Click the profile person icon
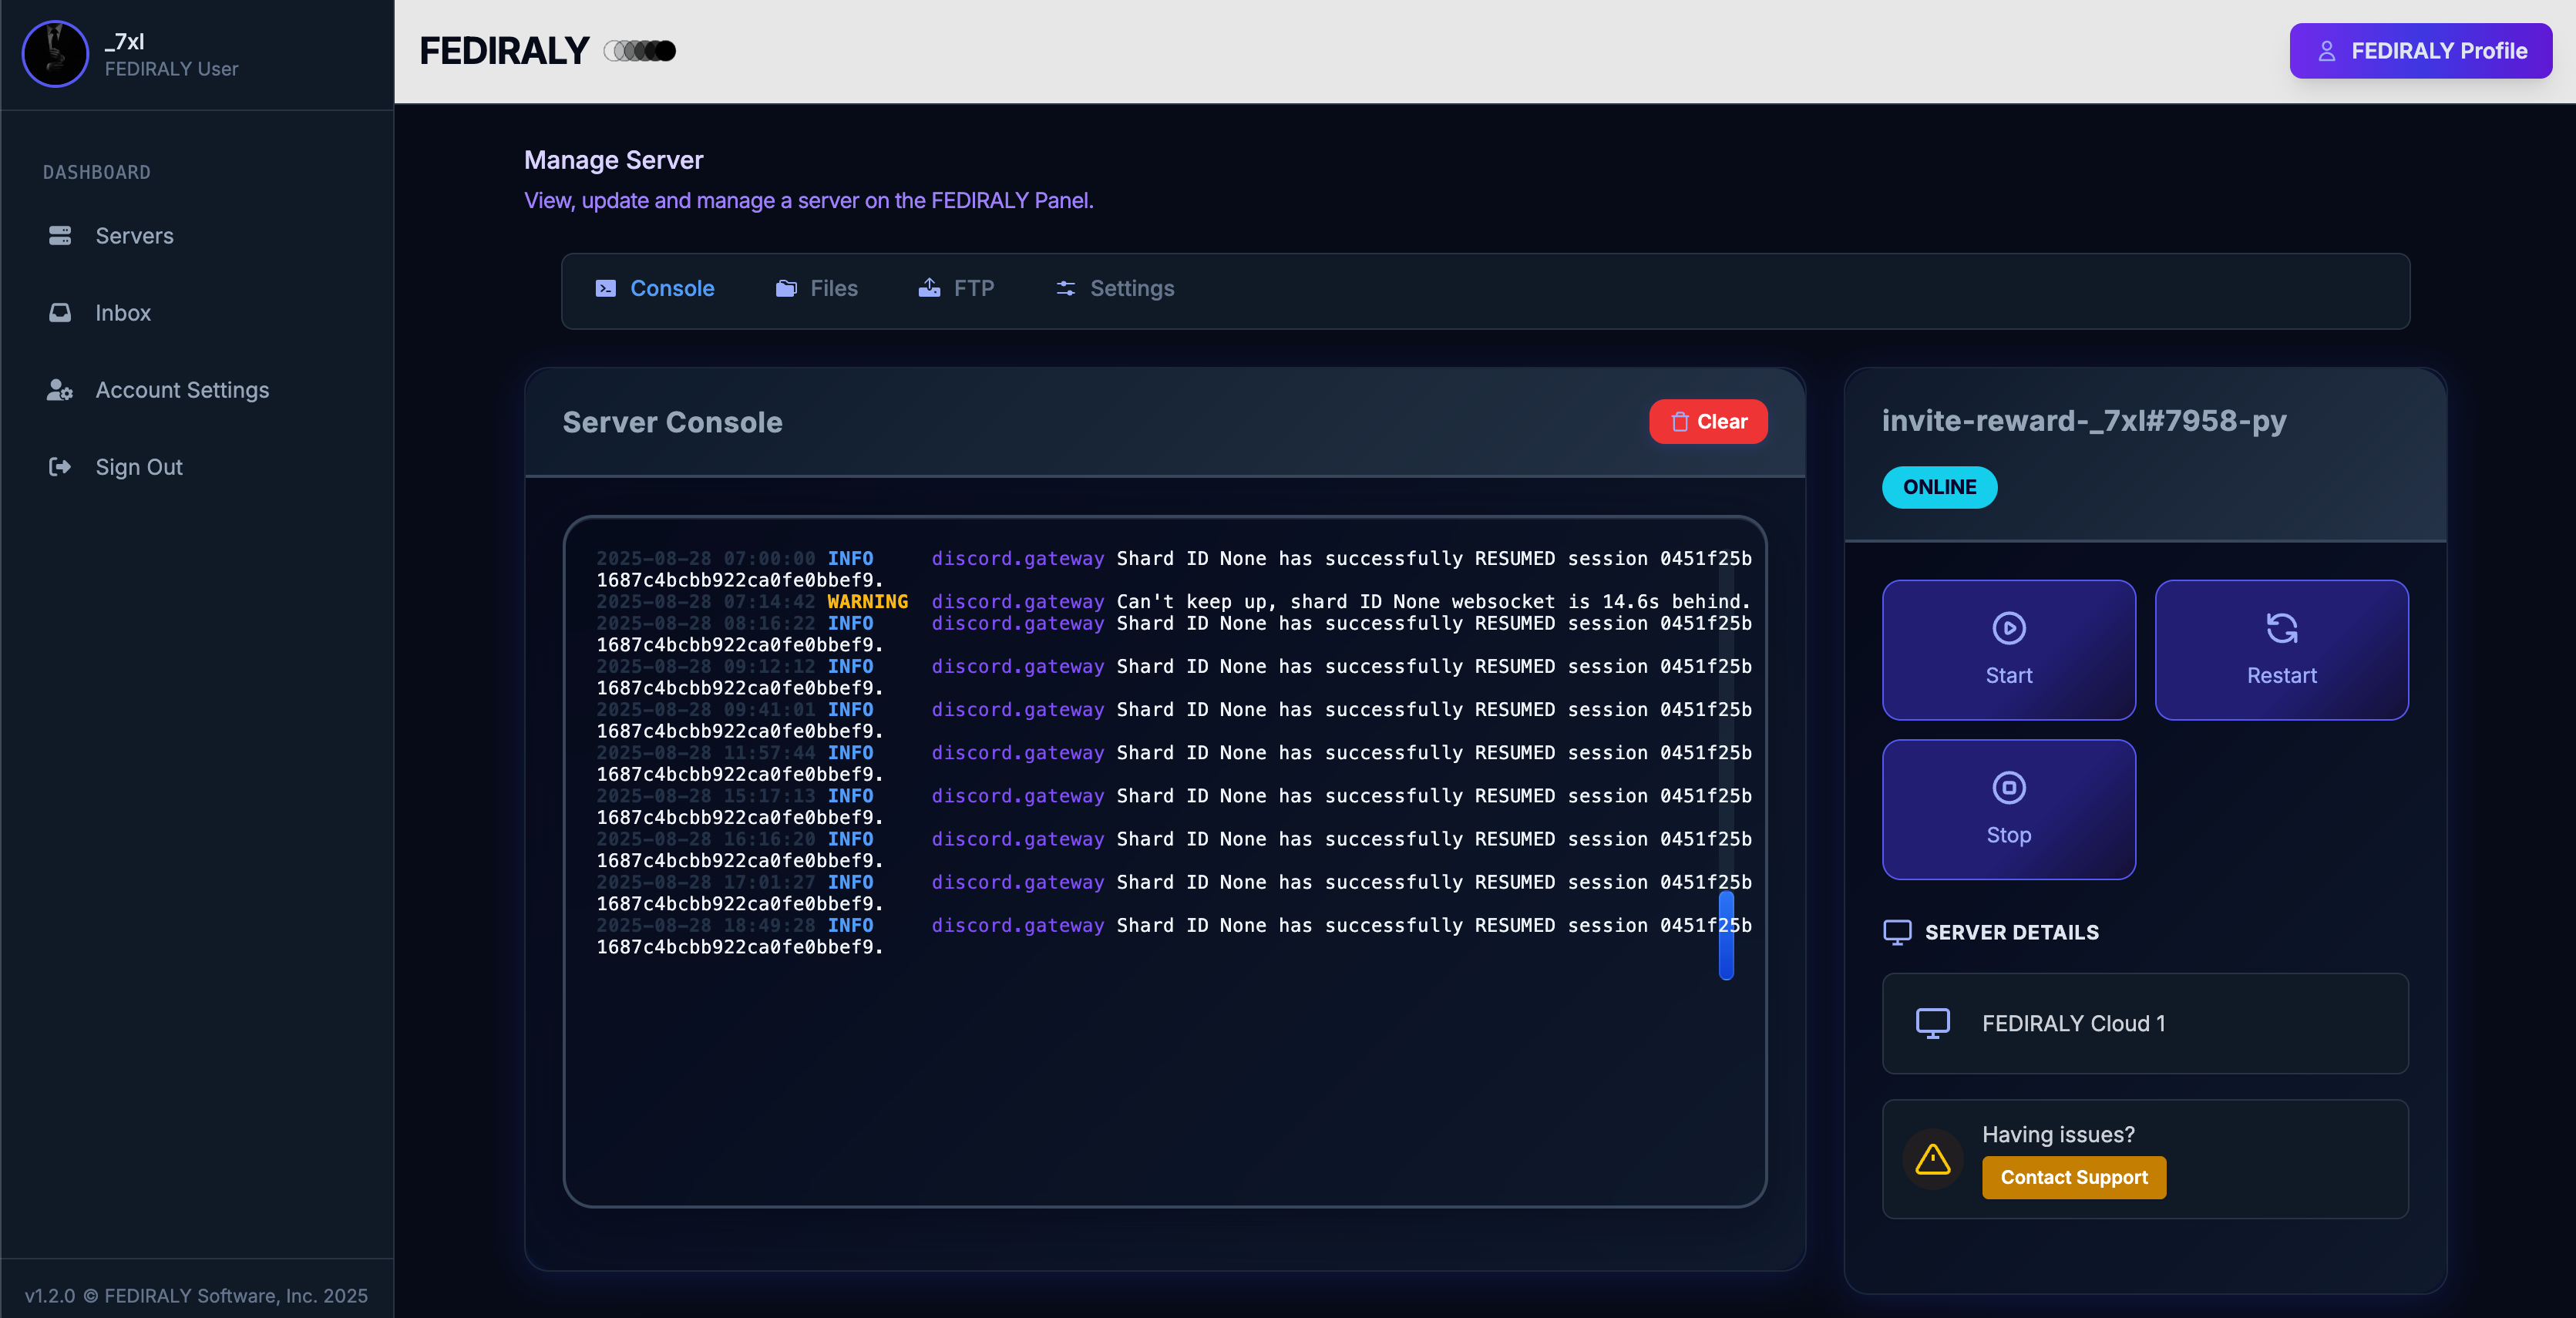The height and width of the screenshot is (1318, 2576). [2327, 51]
